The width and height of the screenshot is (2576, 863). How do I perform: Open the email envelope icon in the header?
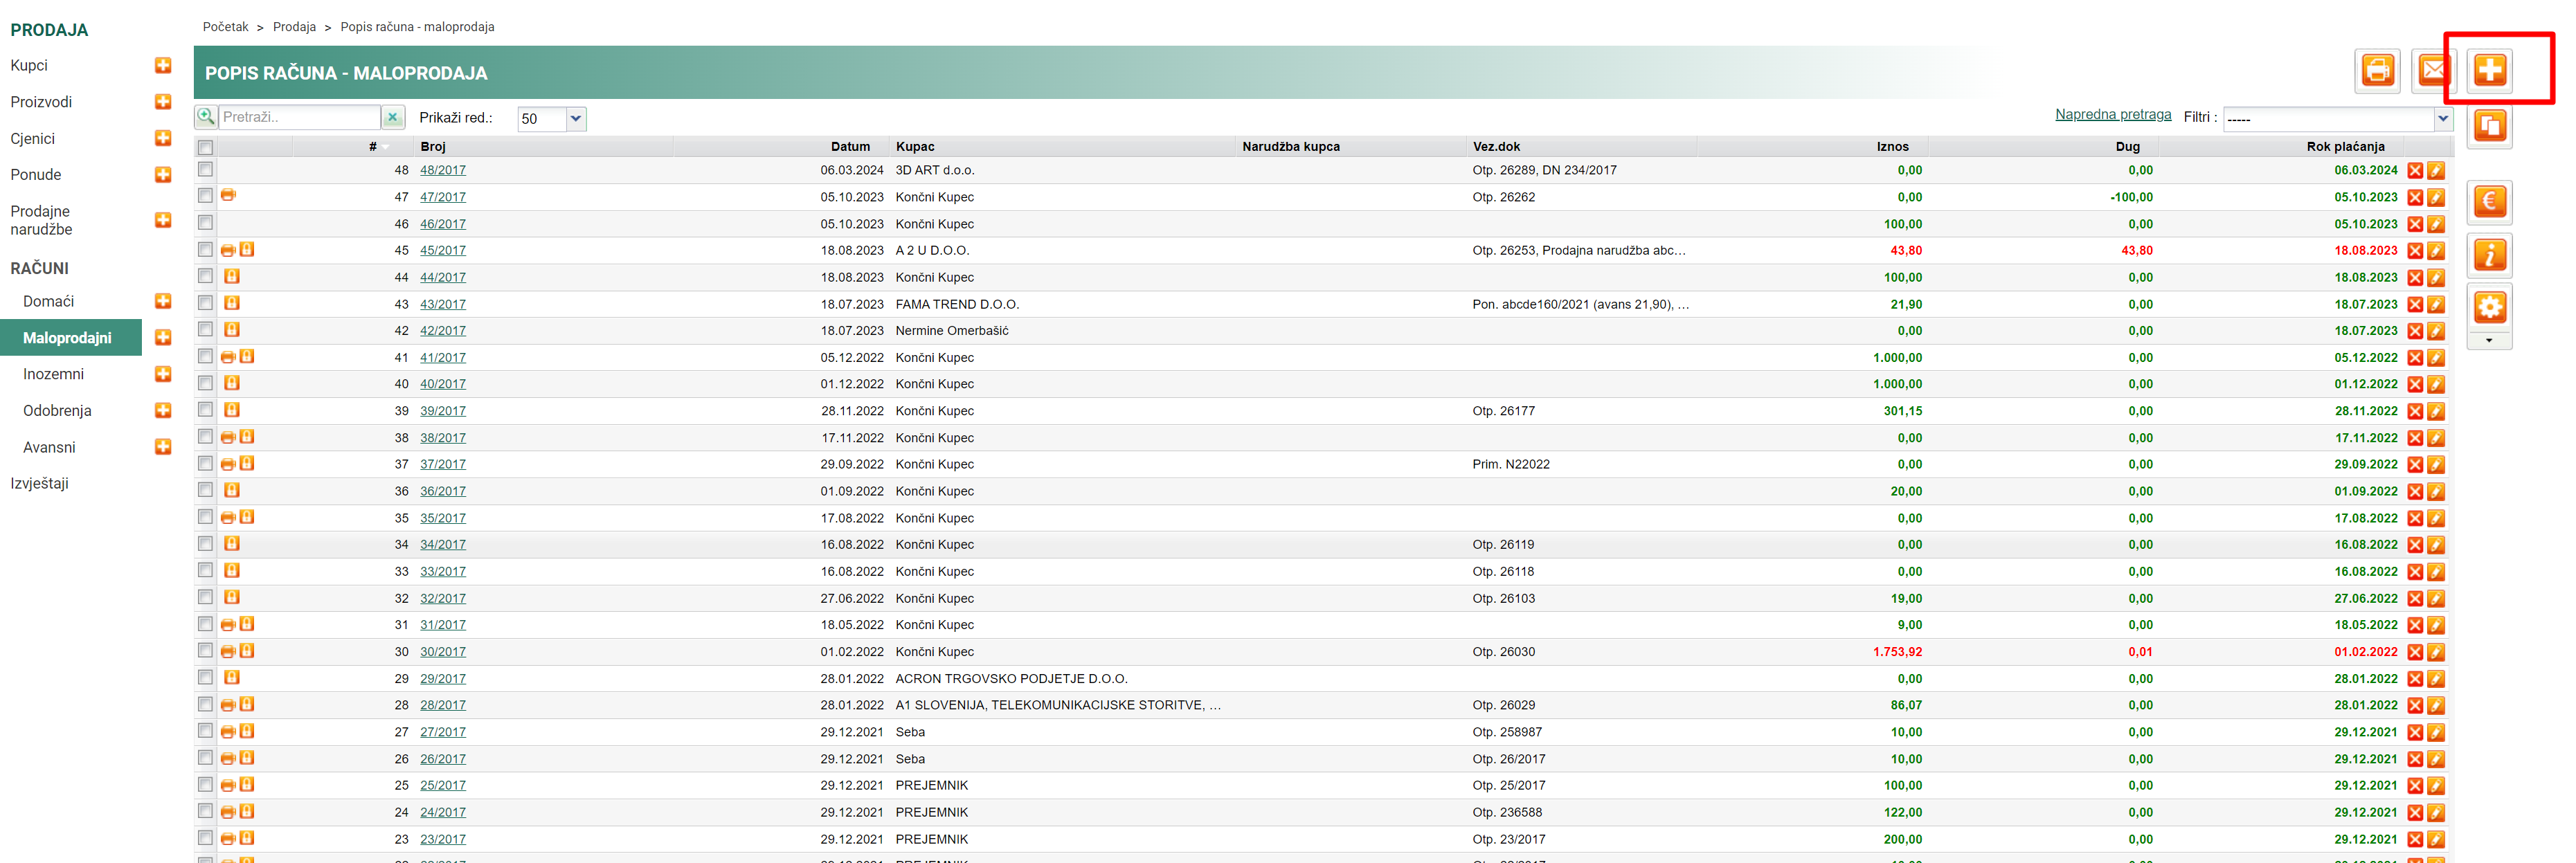2432,70
